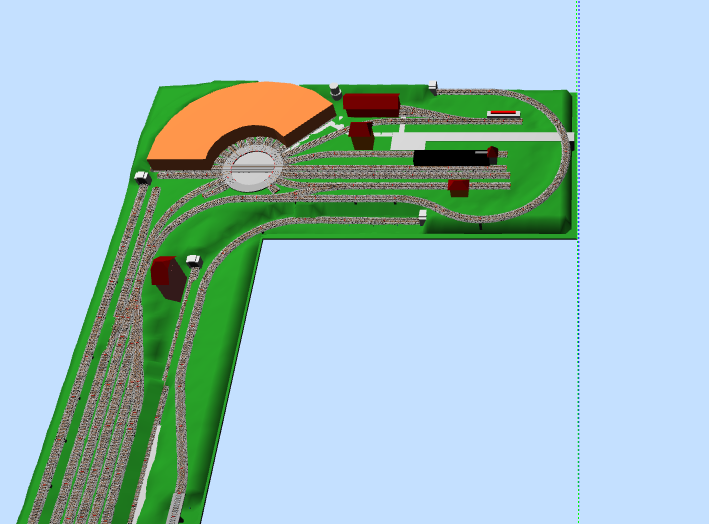Click the white vehicle left of the turntable
Screen dimensions: 709x524
pos(142,177)
